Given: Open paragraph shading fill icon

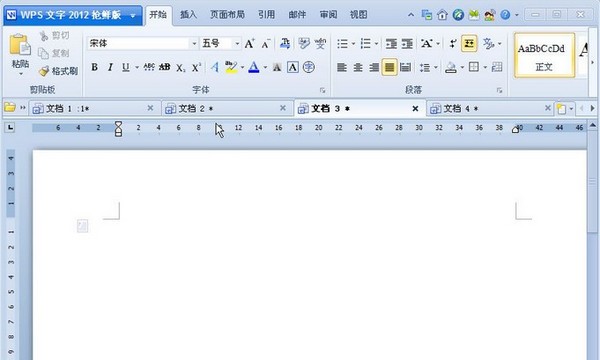Looking at the screenshot, I should click(451, 68).
